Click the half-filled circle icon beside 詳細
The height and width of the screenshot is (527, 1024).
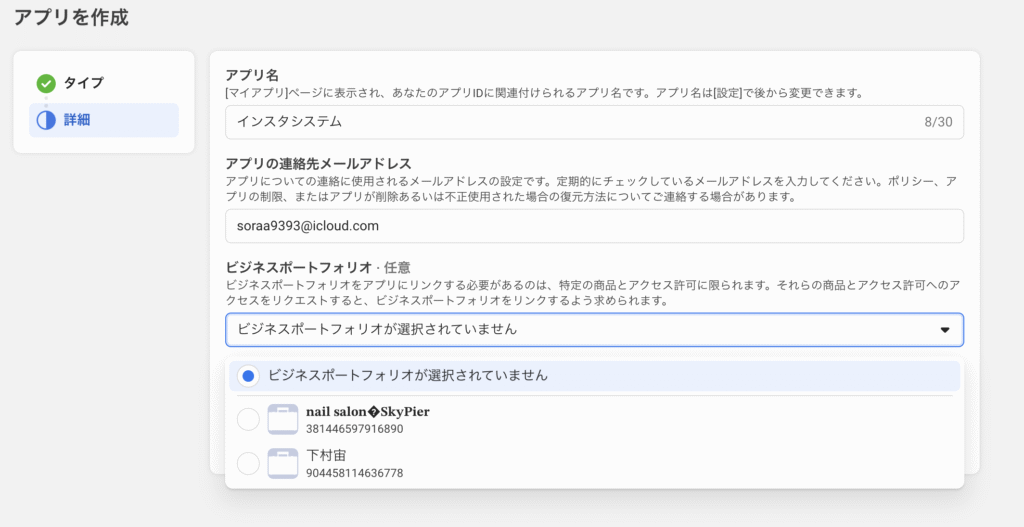coord(46,120)
